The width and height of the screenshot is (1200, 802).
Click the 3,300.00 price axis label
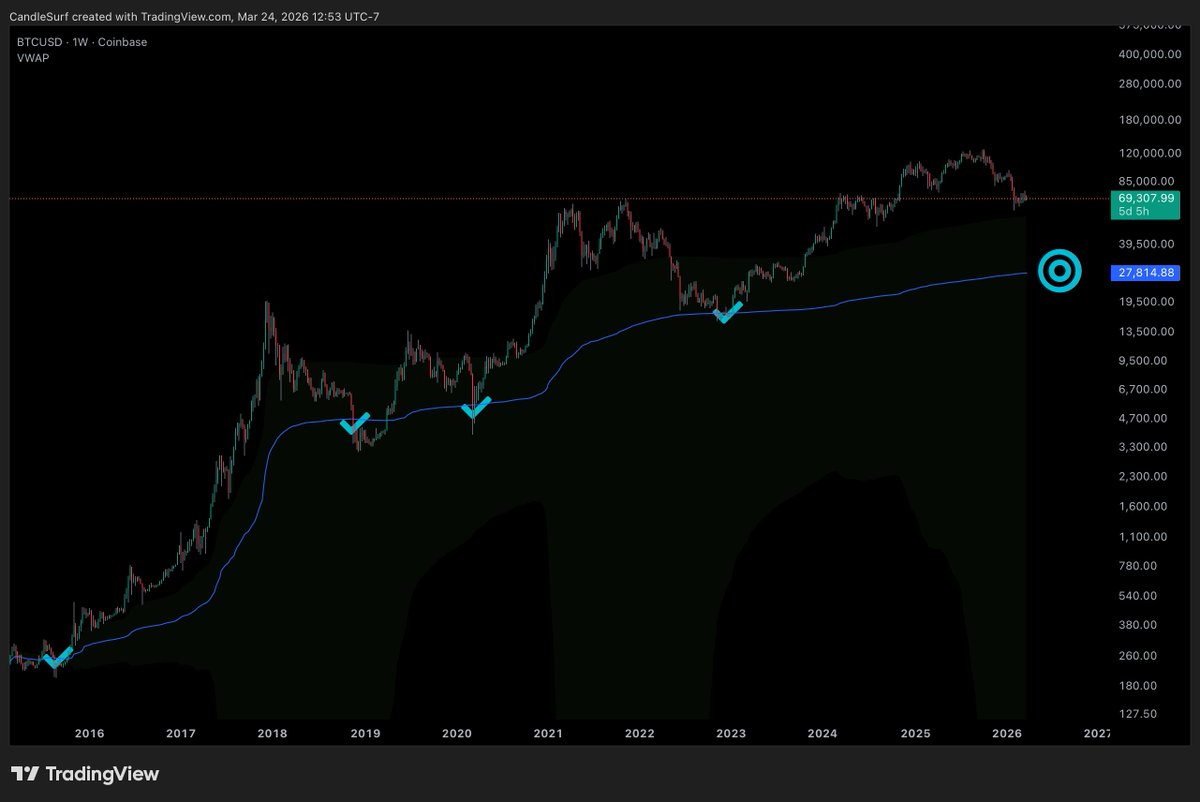[1142, 447]
